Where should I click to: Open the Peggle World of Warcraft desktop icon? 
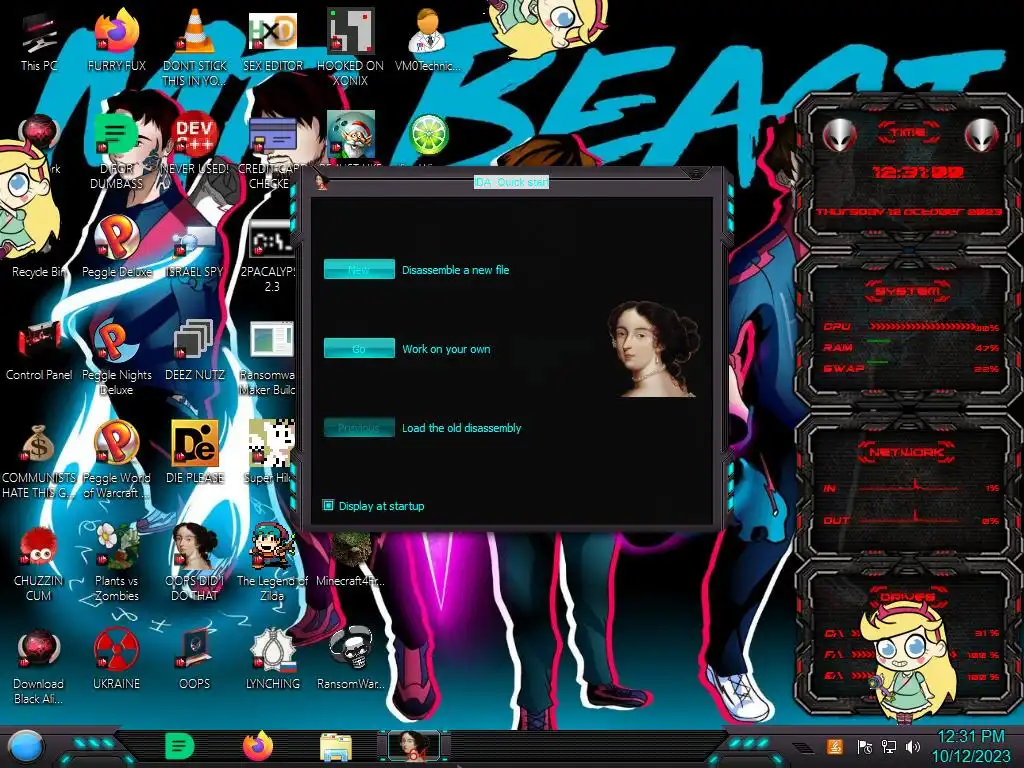(x=117, y=444)
